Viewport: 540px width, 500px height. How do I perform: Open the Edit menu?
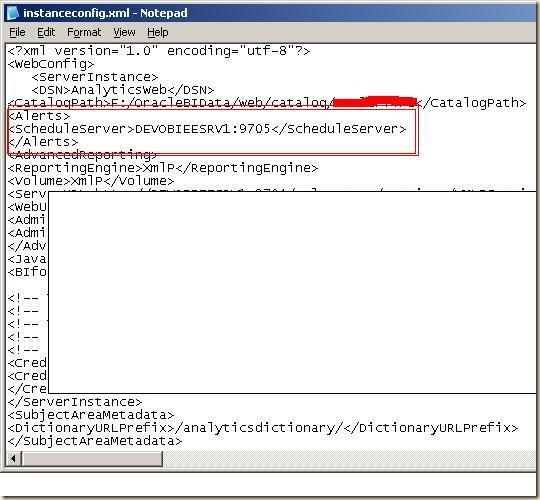[46, 32]
